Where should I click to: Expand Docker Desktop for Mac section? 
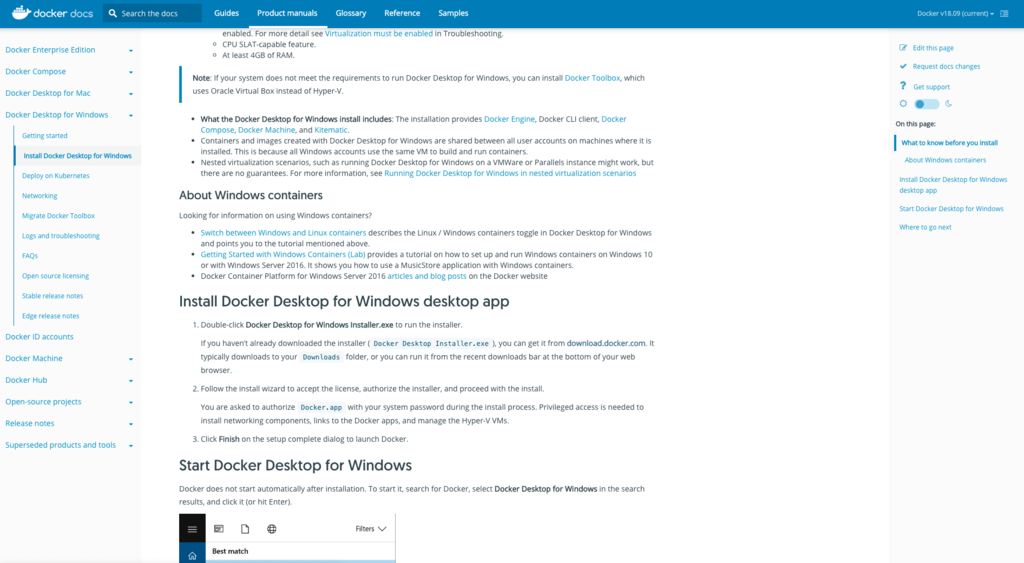coord(131,93)
